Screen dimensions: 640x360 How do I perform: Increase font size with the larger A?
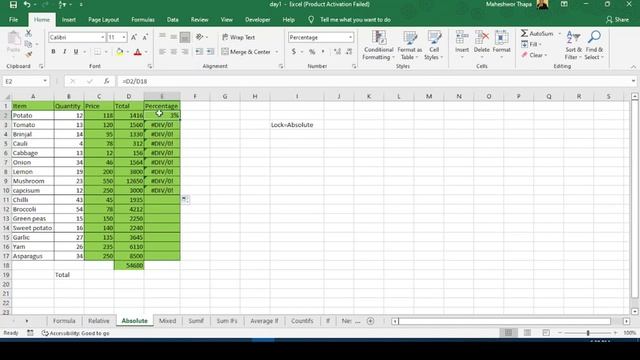(x=134, y=37)
